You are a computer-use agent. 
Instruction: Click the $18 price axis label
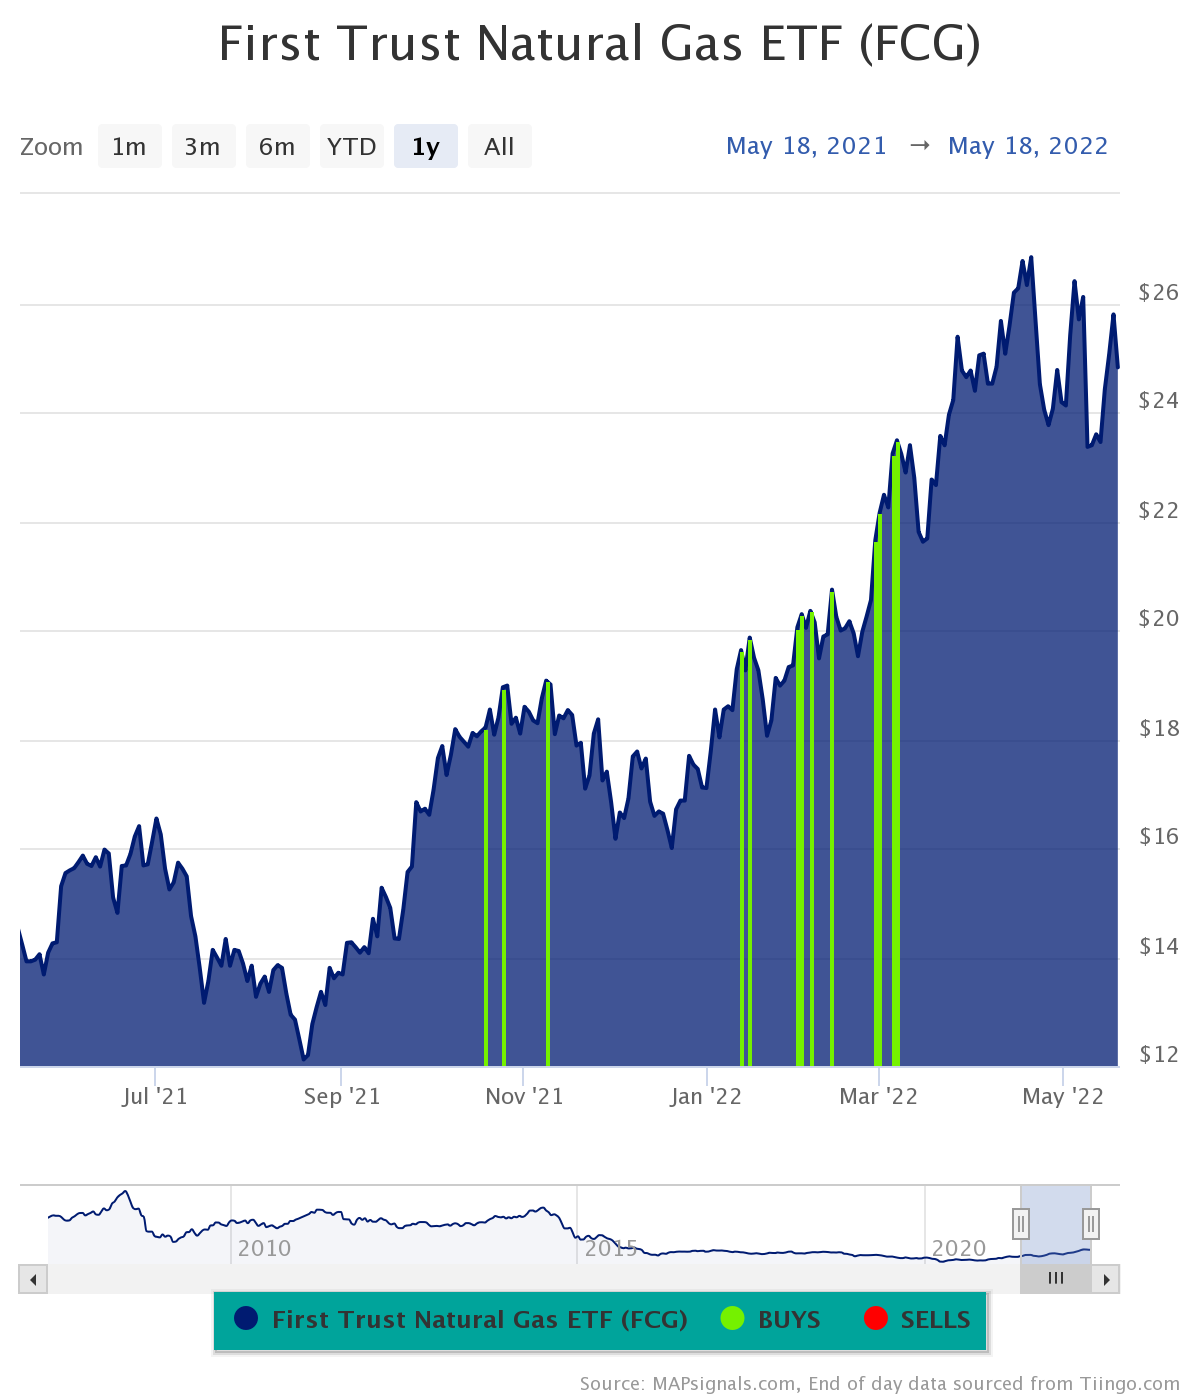1159,728
